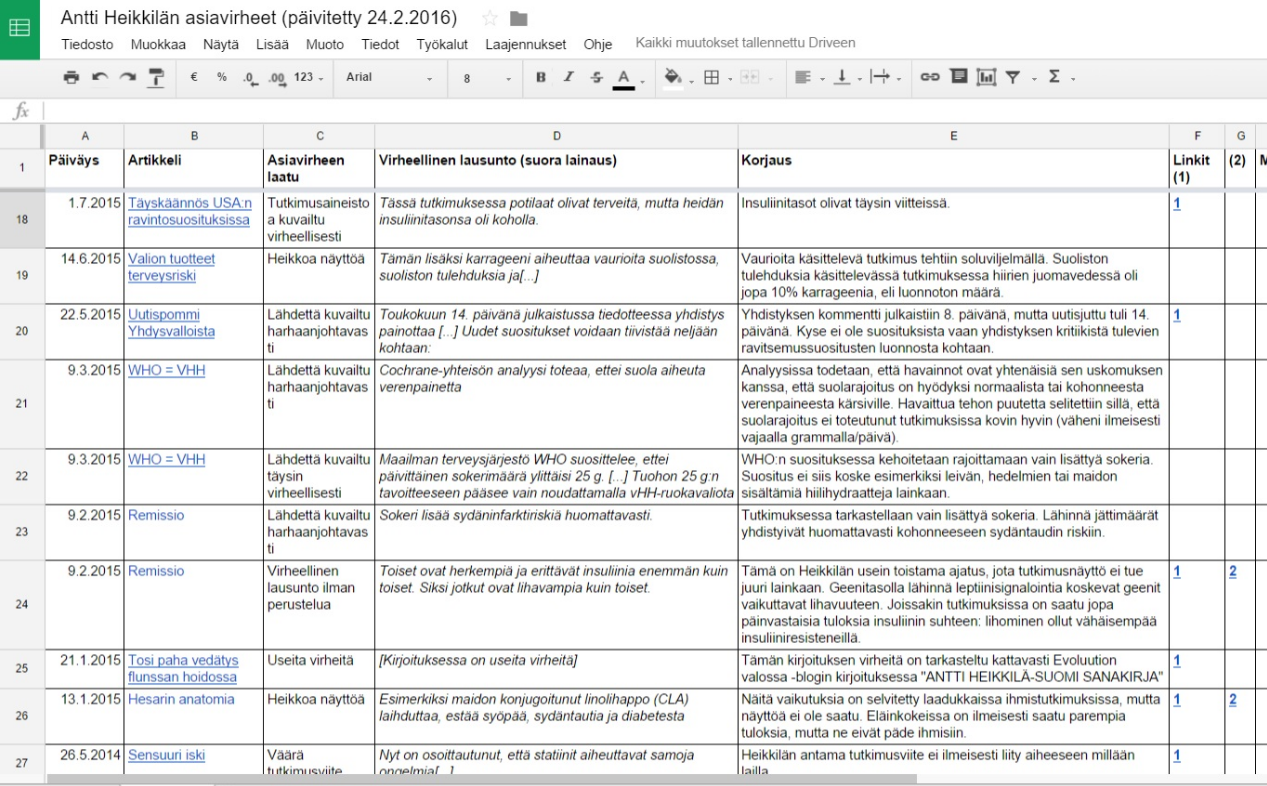
Task: Open the Tiedosto menu
Action: point(87,44)
